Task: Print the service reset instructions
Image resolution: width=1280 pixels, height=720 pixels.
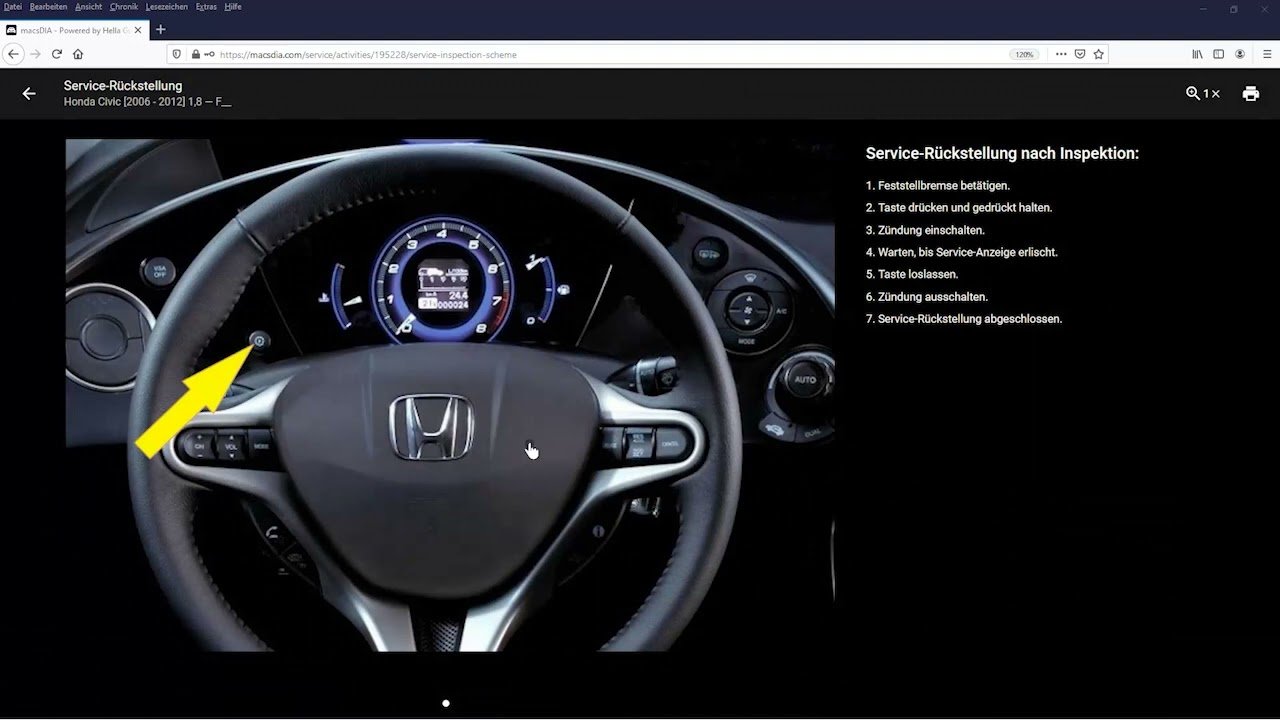Action: (1250, 93)
